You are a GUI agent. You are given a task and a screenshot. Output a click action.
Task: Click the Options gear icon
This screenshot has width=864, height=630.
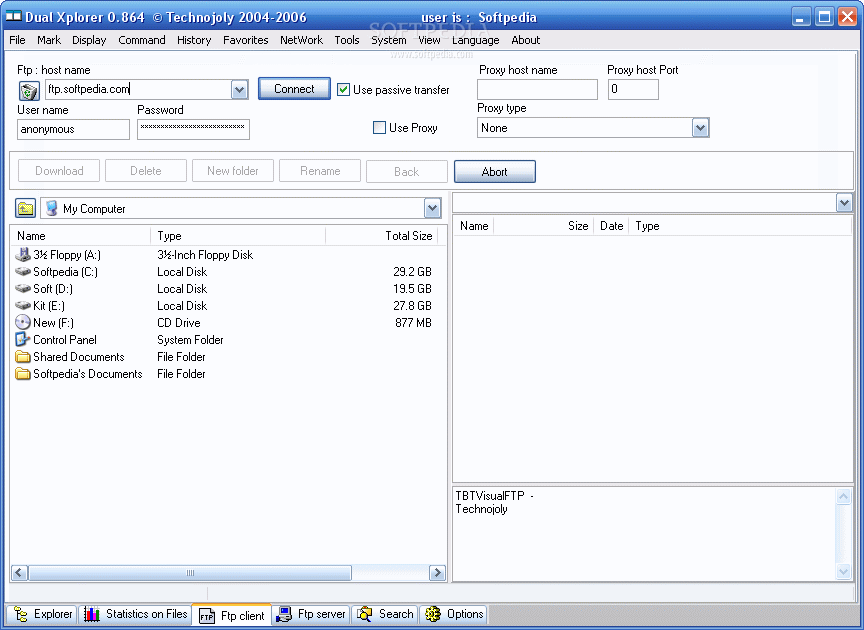[433, 614]
